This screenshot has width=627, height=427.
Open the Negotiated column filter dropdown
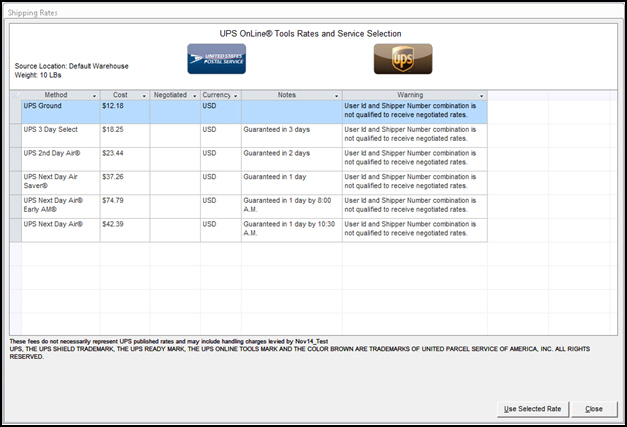pos(195,96)
